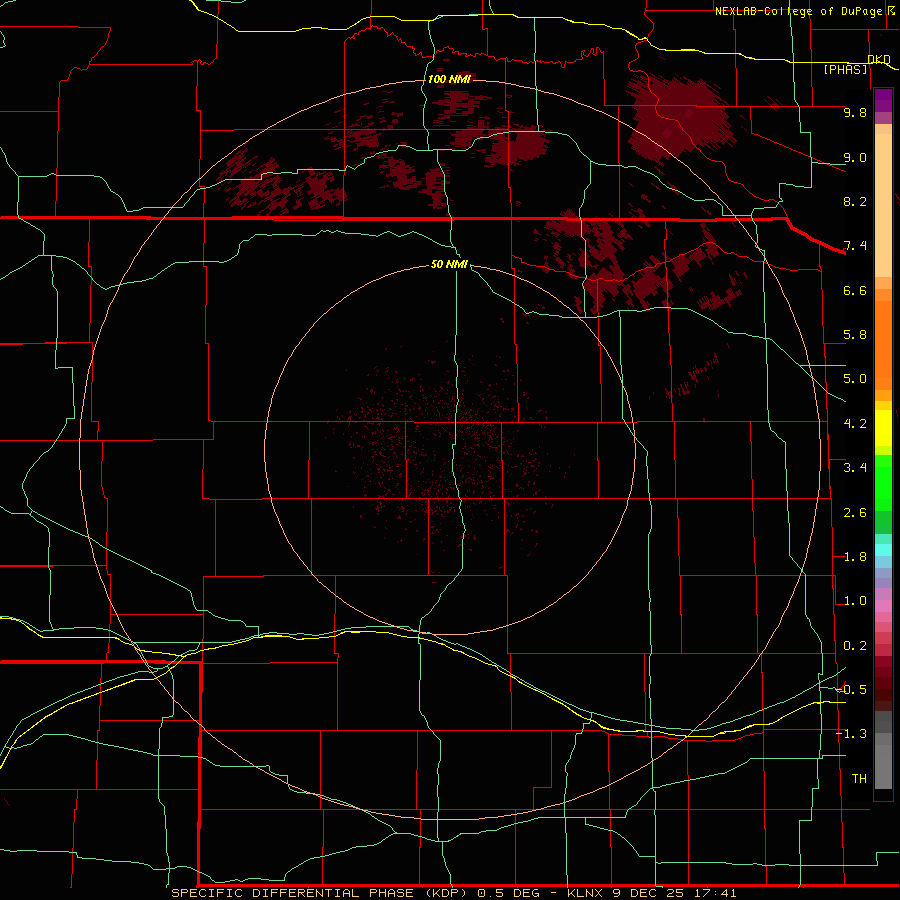Click the 0.5 DEG elevation text
The height and width of the screenshot is (900, 900).
point(507,893)
